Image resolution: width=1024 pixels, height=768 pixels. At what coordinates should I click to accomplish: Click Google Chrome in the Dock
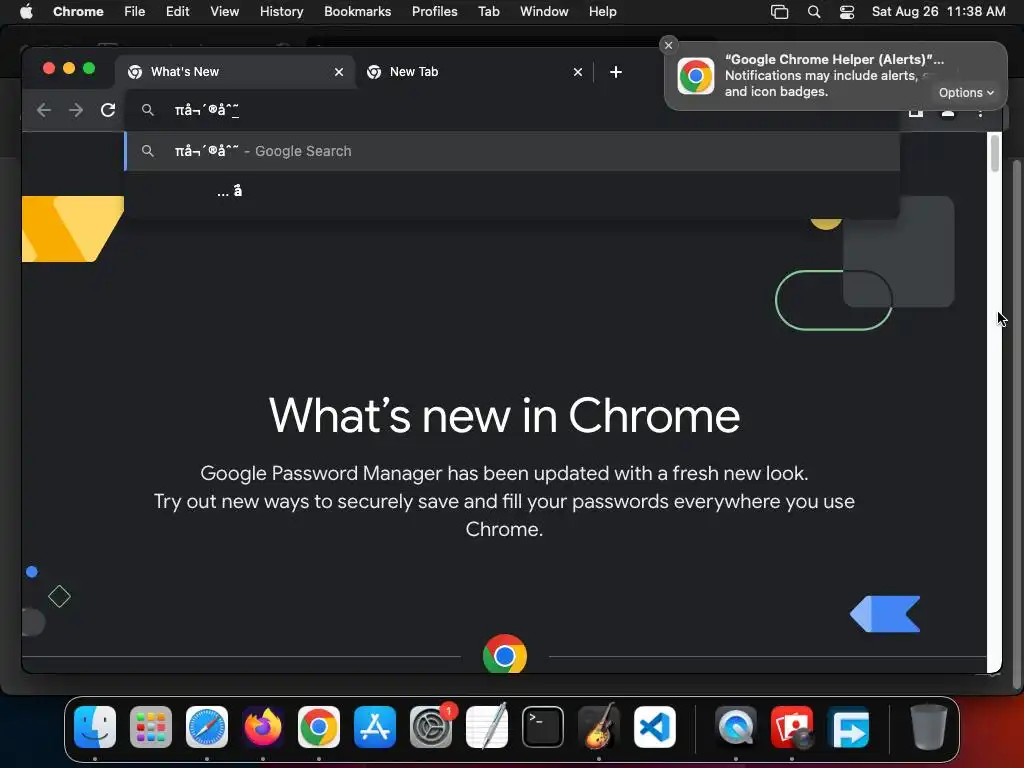coord(319,727)
